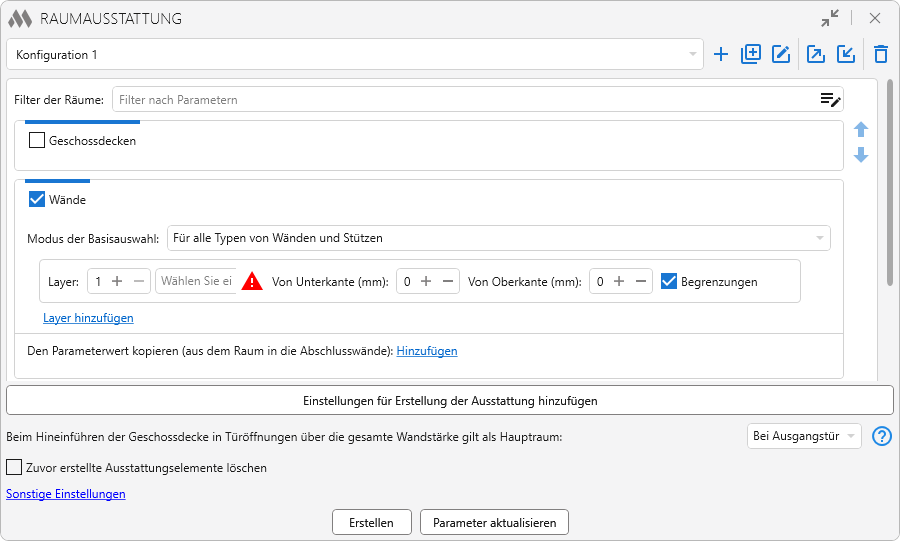Click the duplicate configuration icon
This screenshot has width=900, height=541.
751,55
